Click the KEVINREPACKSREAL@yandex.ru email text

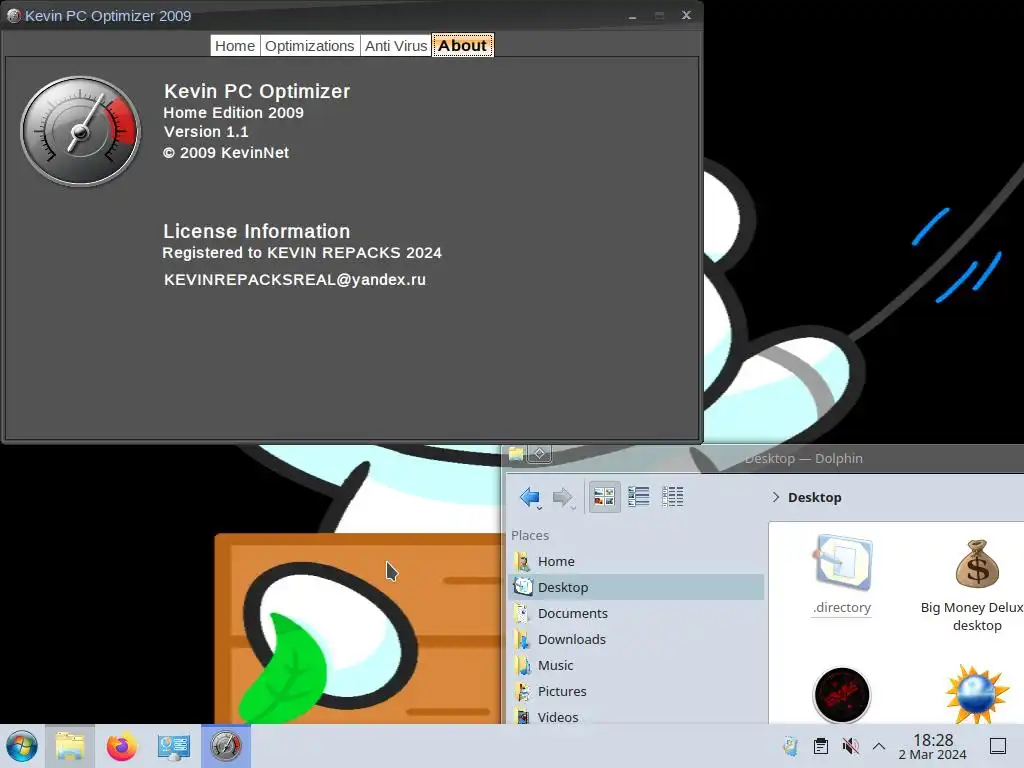[x=295, y=280]
